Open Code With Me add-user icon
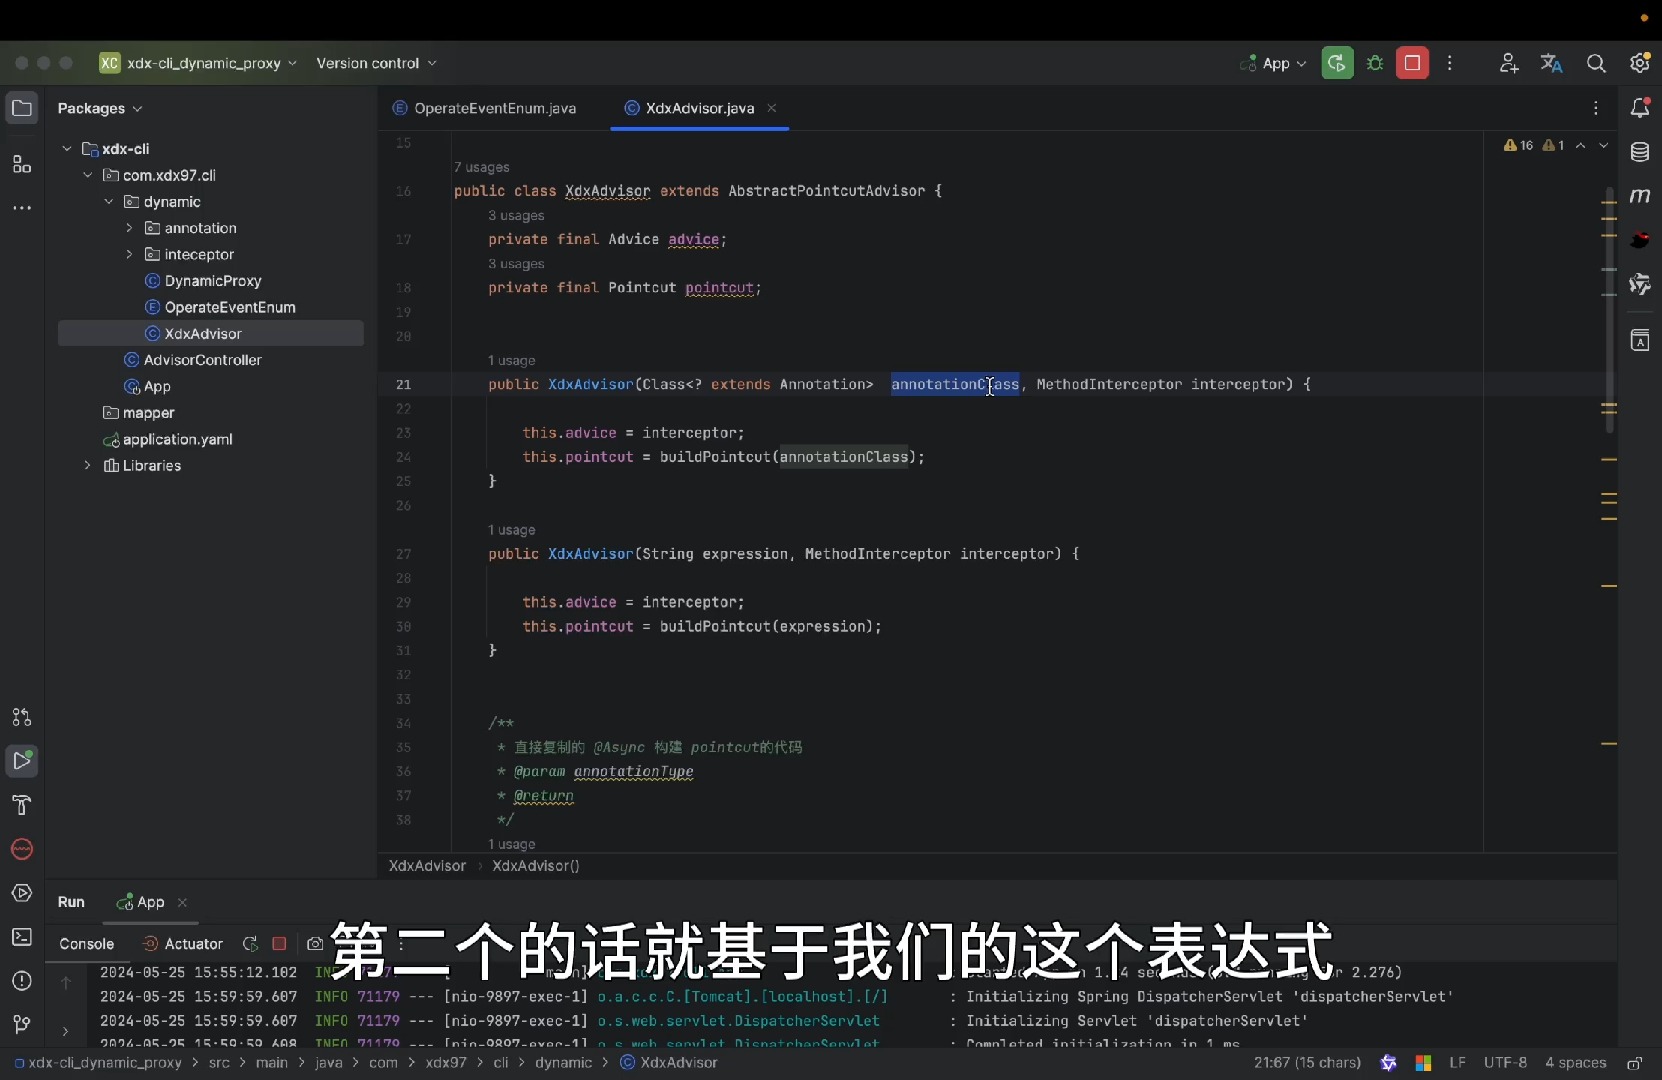 coord(1509,63)
